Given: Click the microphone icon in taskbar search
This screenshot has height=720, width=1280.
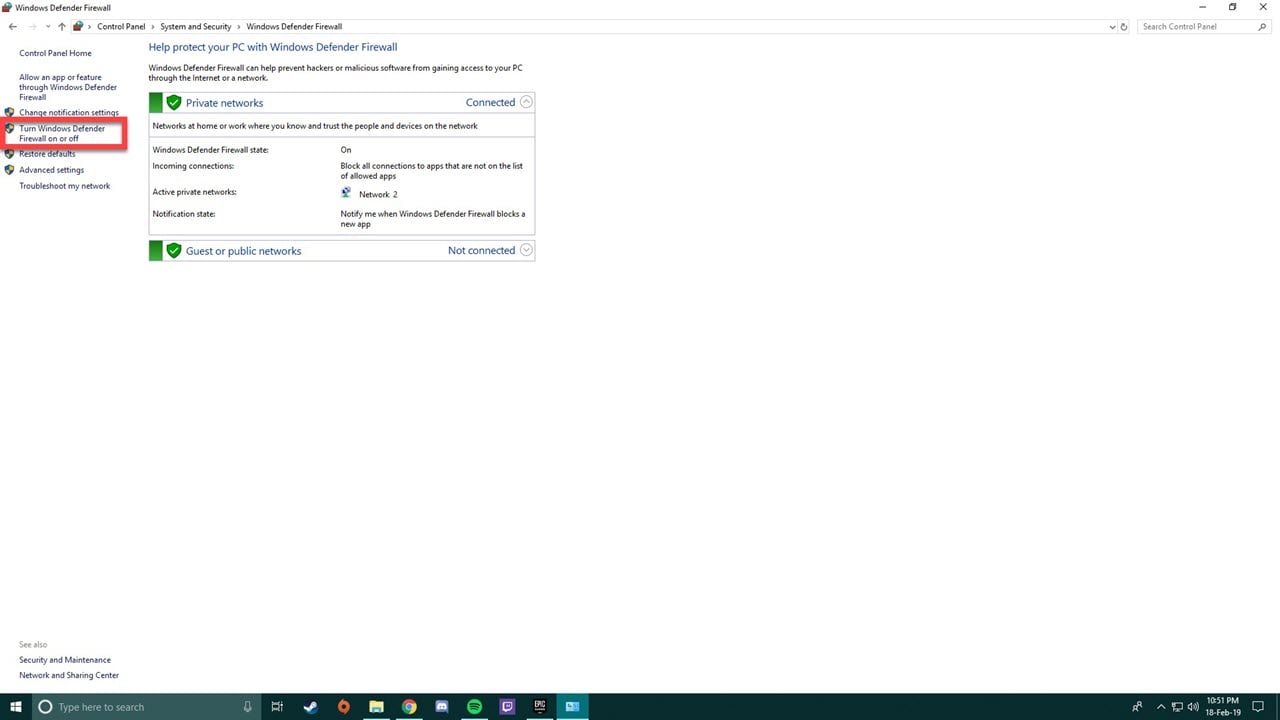Looking at the screenshot, I should [247, 706].
